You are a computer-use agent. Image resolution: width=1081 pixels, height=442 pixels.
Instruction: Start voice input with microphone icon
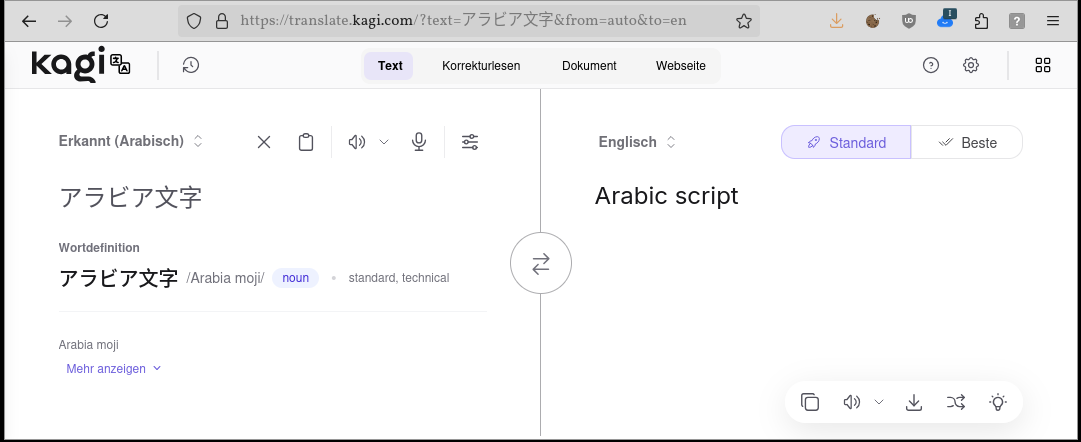(x=419, y=142)
